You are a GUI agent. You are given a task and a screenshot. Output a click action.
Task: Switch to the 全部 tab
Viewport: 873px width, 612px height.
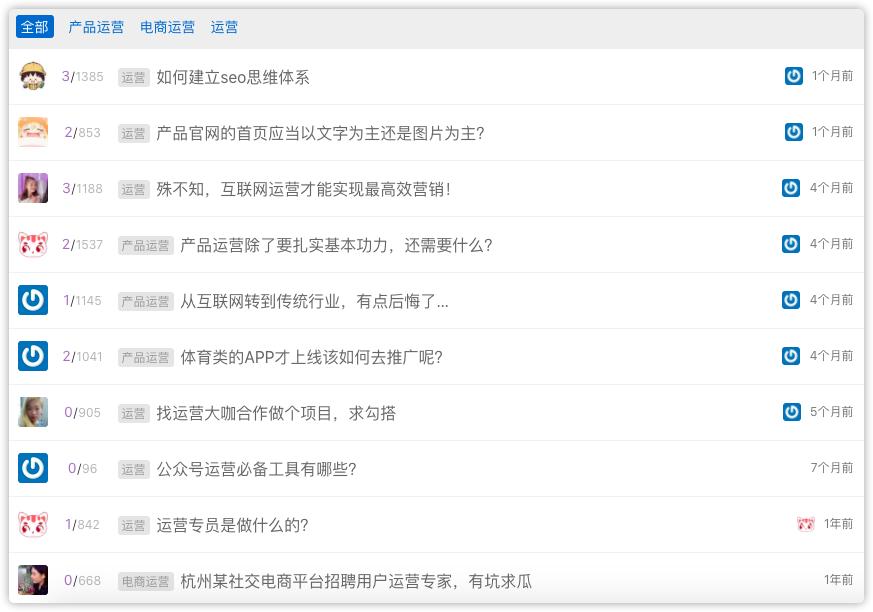click(x=33, y=27)
